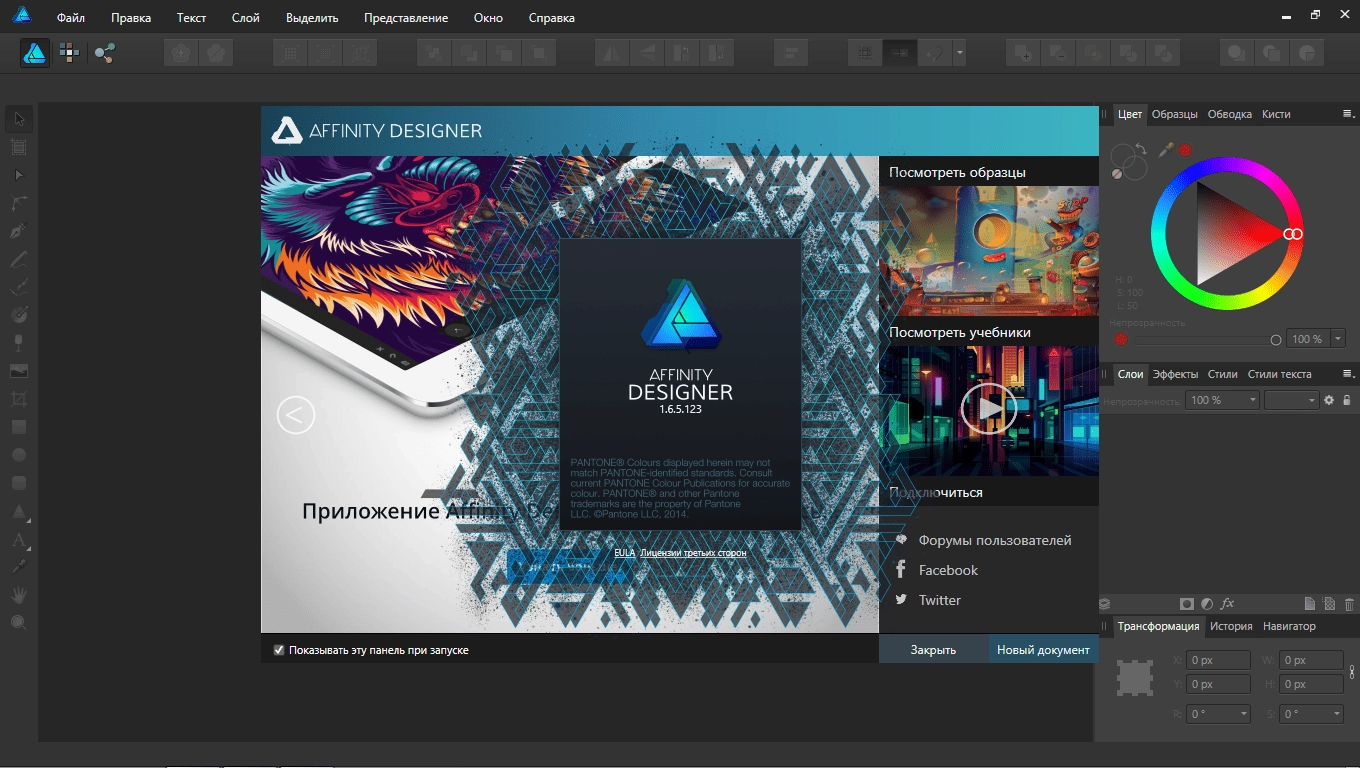The width and height of the screenshot is (1360, 768).
Task: Switch to the Draw persona icon
Action: pyautogui.click(x=35, y=52)
